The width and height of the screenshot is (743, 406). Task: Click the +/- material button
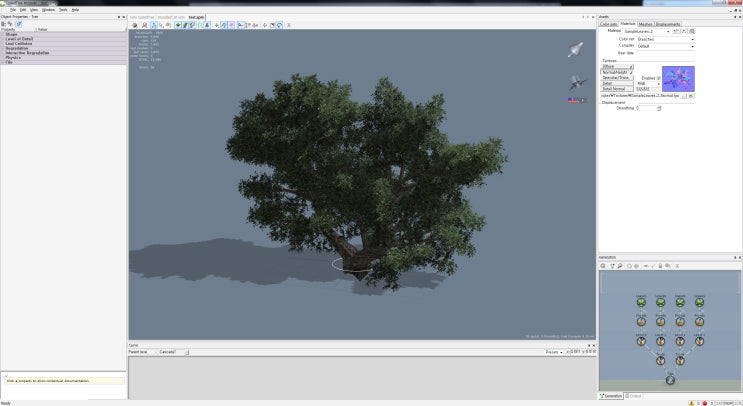click(676, 31)
